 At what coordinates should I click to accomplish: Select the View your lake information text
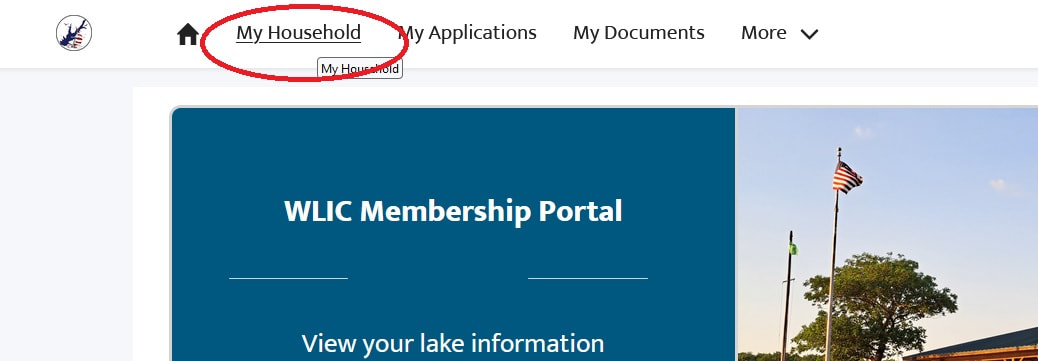453,343
